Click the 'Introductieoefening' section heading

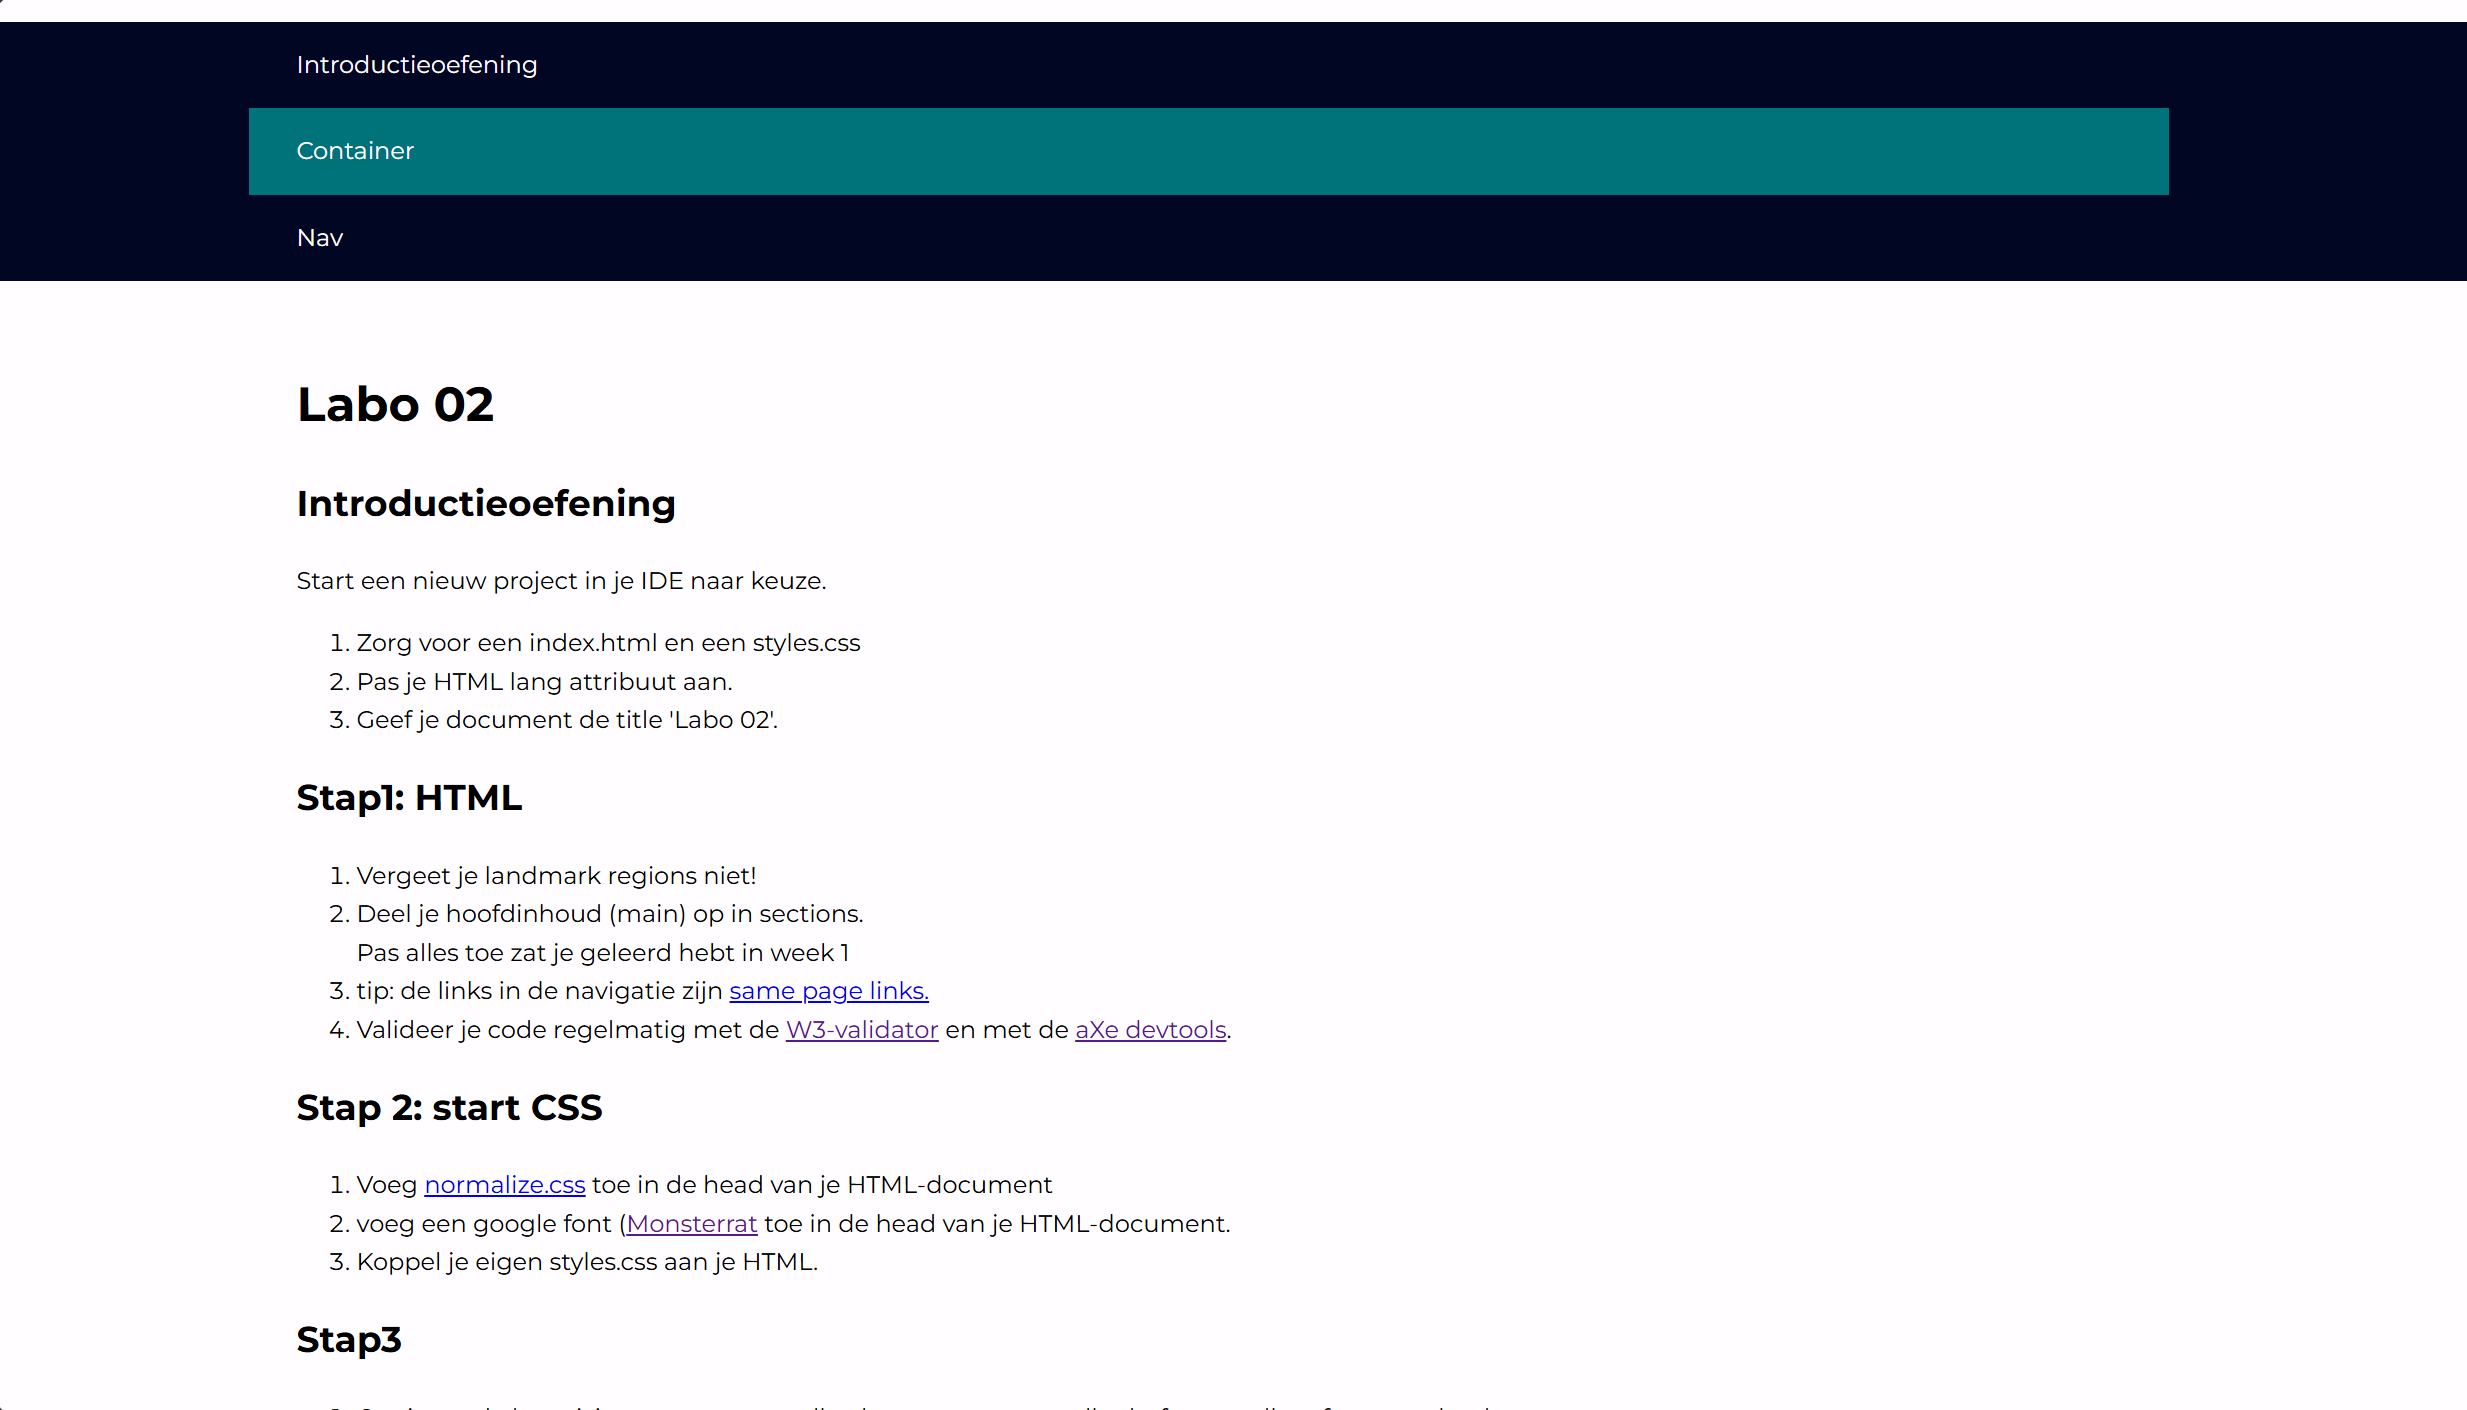pos(486,504)
